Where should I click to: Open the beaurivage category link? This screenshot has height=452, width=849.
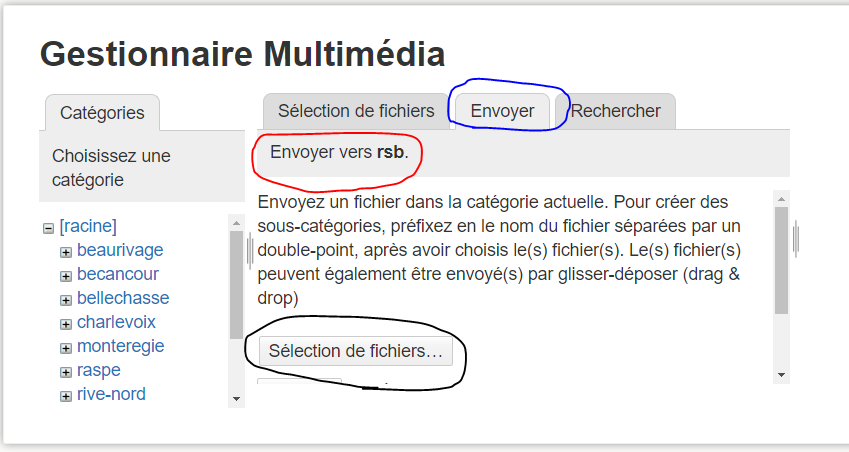pyautogui.click(x=120, y=250)
